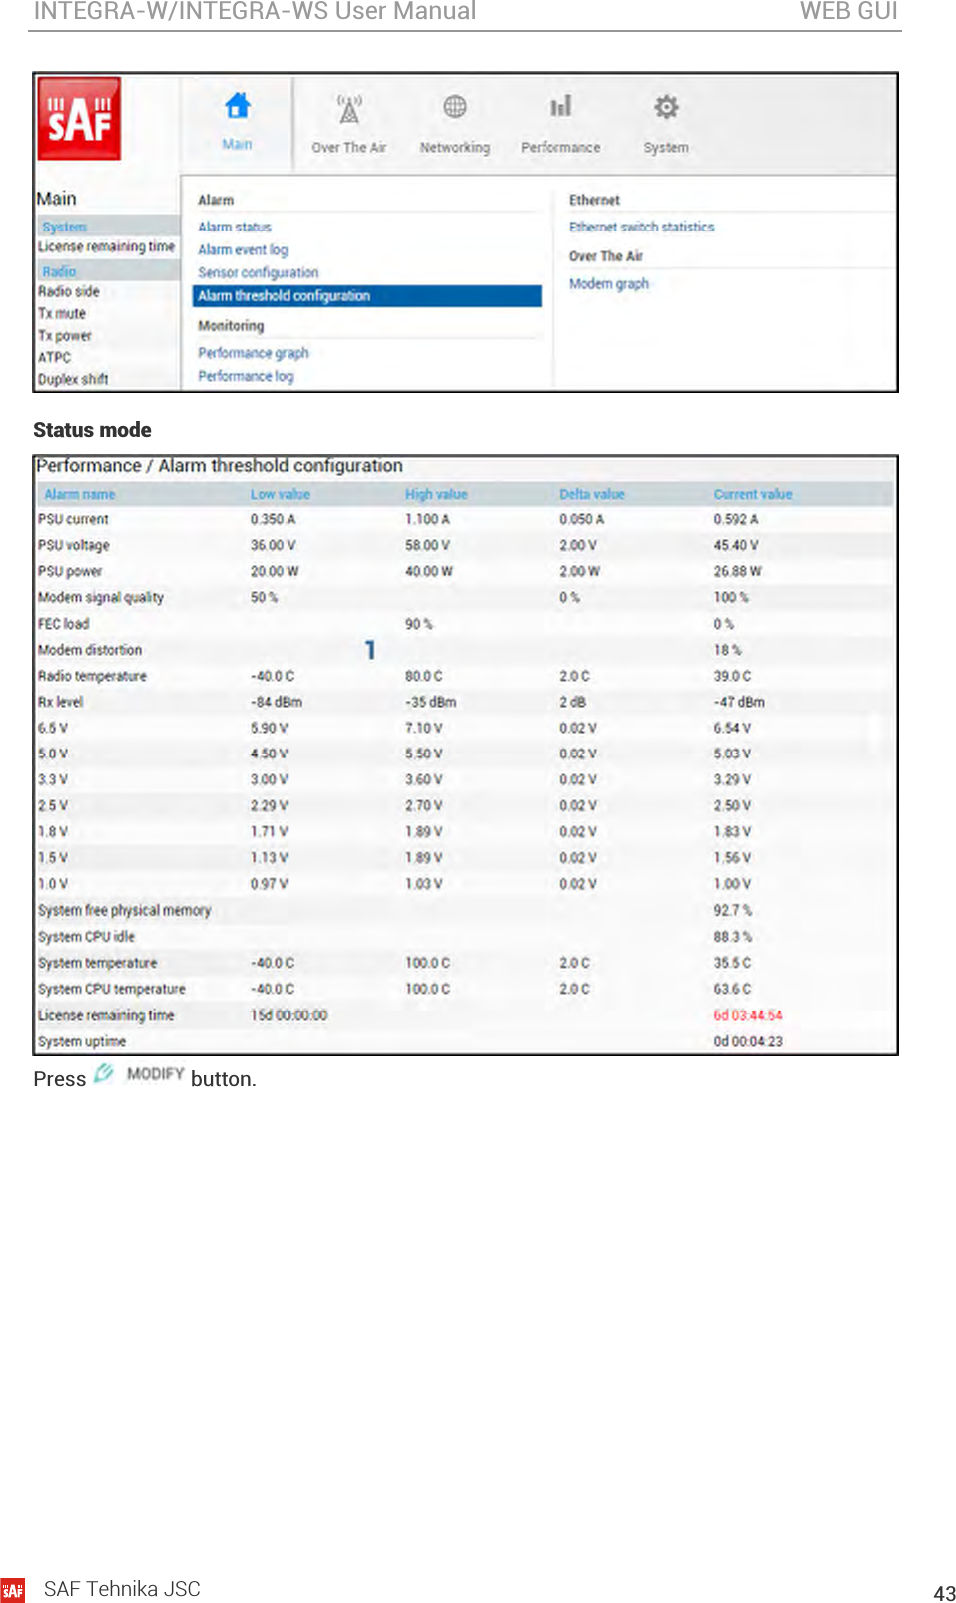The width and height of the screenshot is (956, 1603).
Task: Click the MODIFY button label
Action: point(156,1074)
